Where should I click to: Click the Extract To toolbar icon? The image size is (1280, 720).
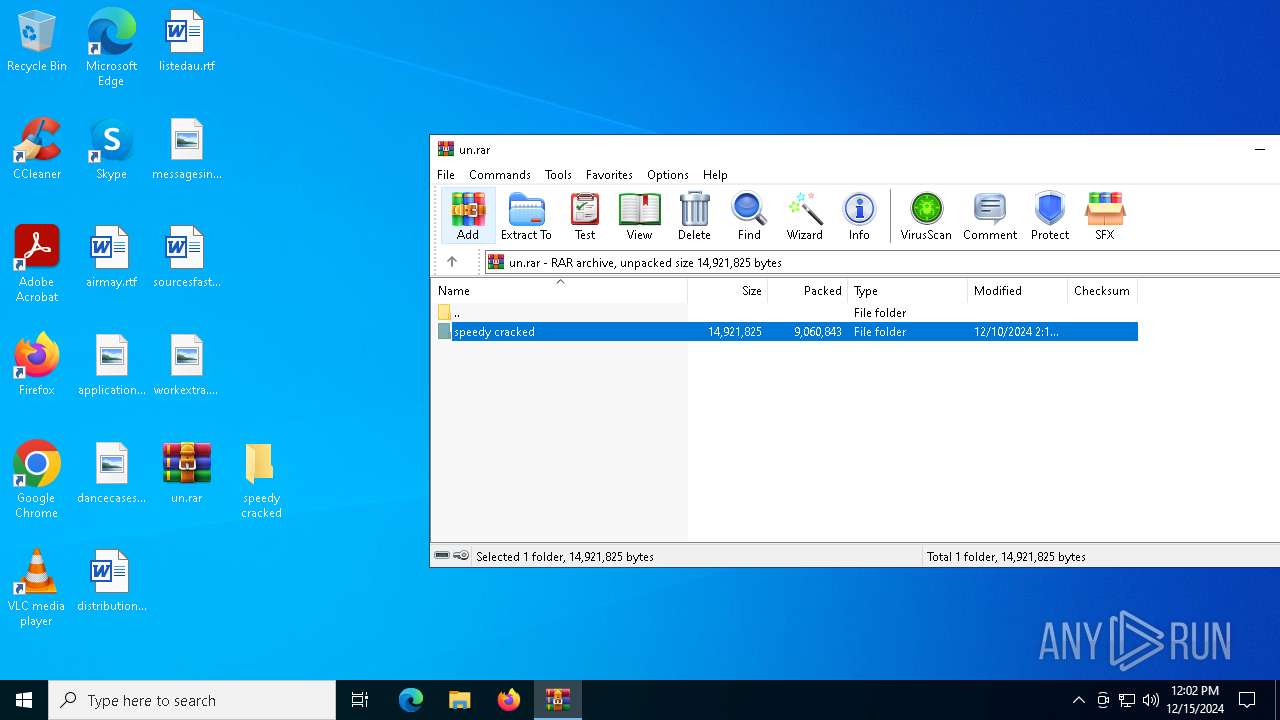tap(526, 216)
